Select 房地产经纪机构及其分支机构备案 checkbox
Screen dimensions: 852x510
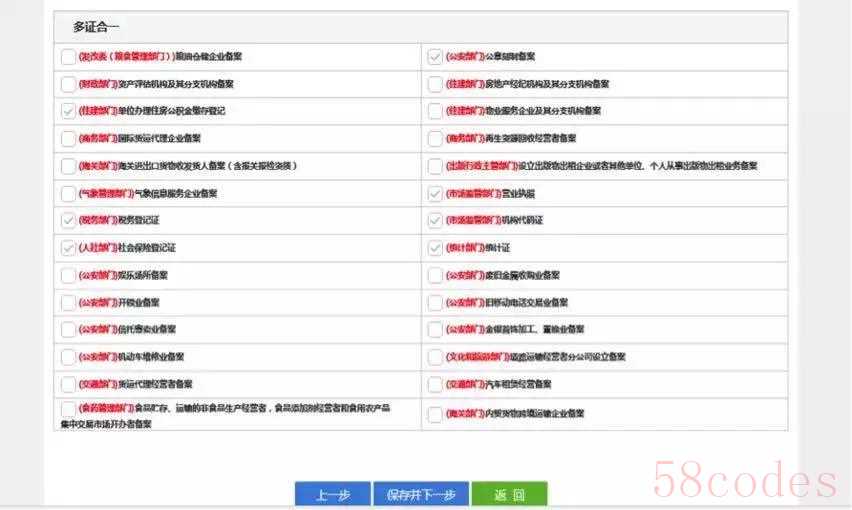435,84
